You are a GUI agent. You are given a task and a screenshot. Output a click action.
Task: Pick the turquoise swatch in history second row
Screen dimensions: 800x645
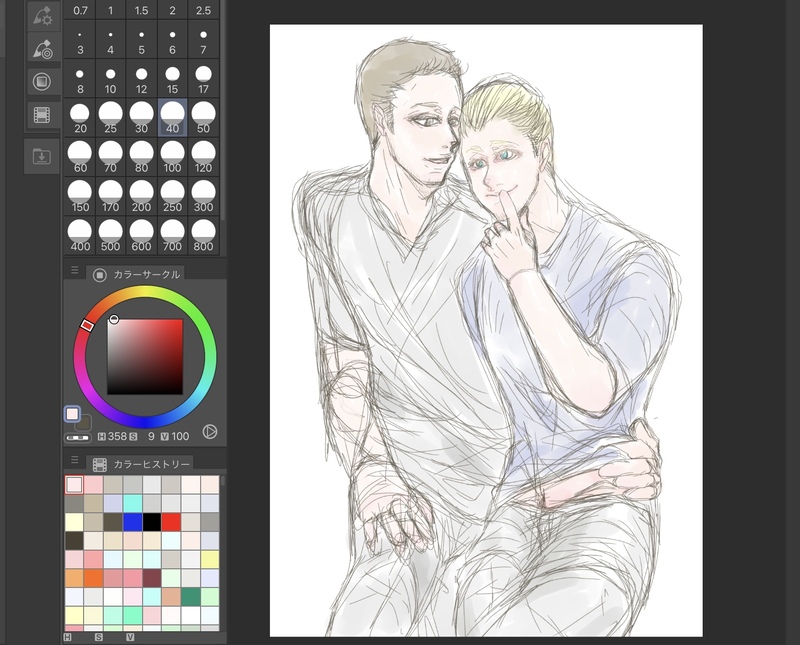click(132, 503)
